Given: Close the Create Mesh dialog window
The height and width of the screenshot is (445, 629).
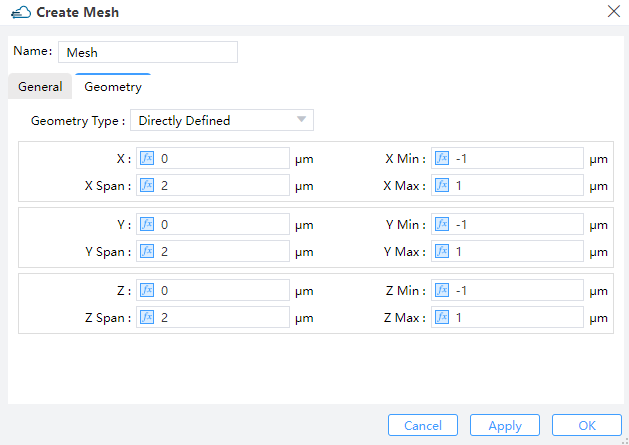Looking at the screenshot, I should [x=614, y=11].
